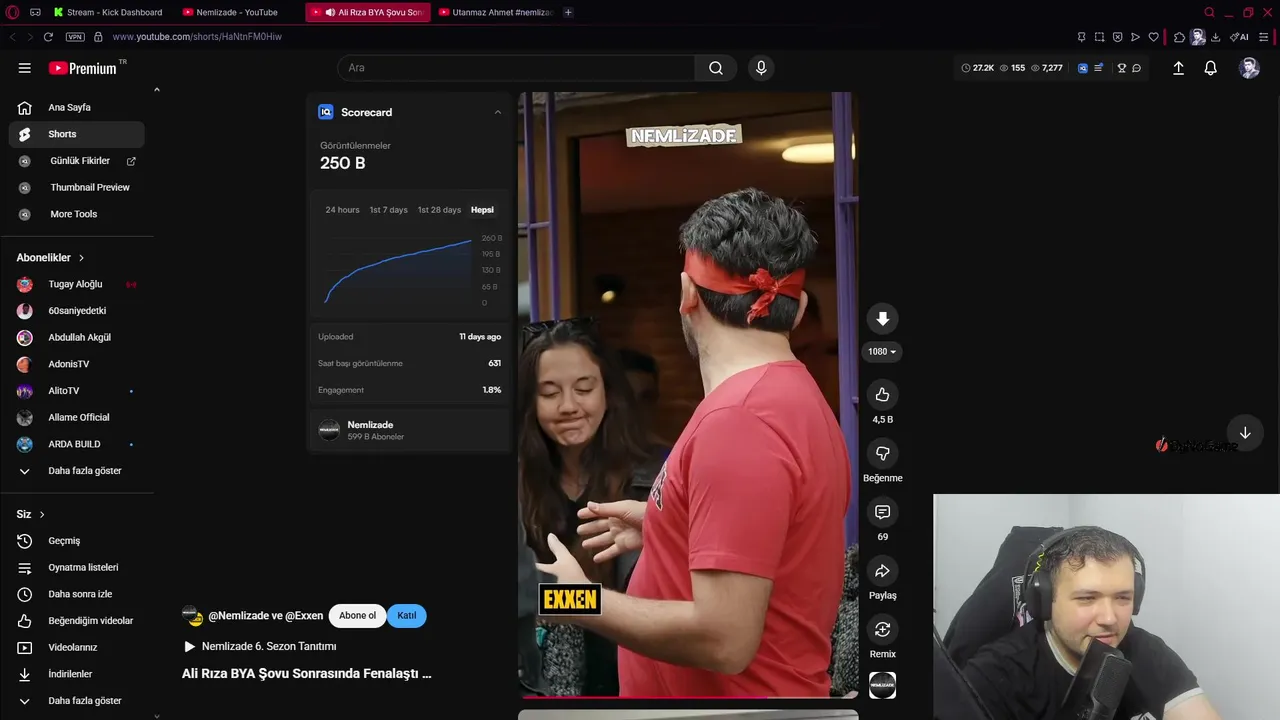Select the 1st 7 days range
Image resolution: width=1280 pixels, height=720 pixels.
(388, 210)
